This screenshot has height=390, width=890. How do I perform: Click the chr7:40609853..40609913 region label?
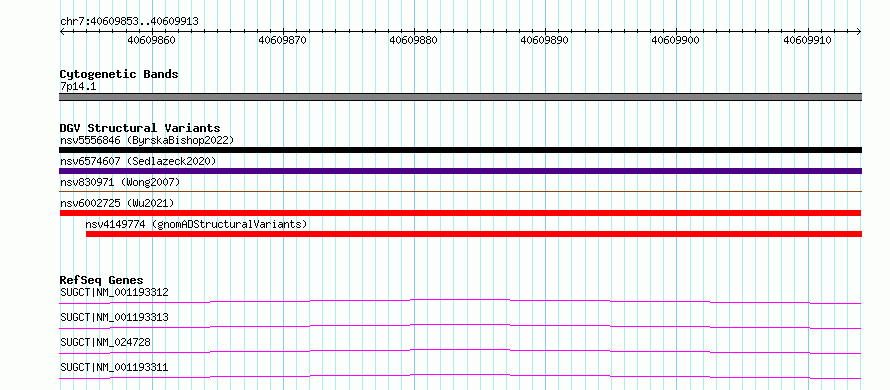coord(129,22)
